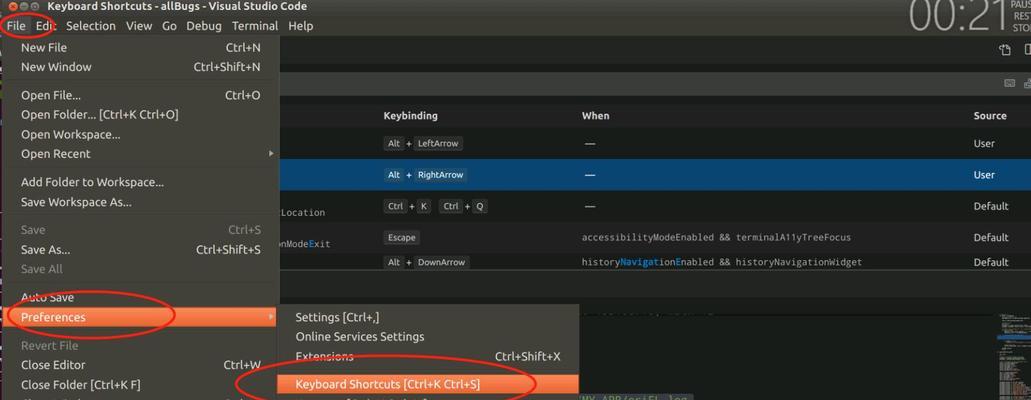The width and height of the screenshot is (1031, 400).
Task: Choose New File from the File menu
Action: point(140,47)
